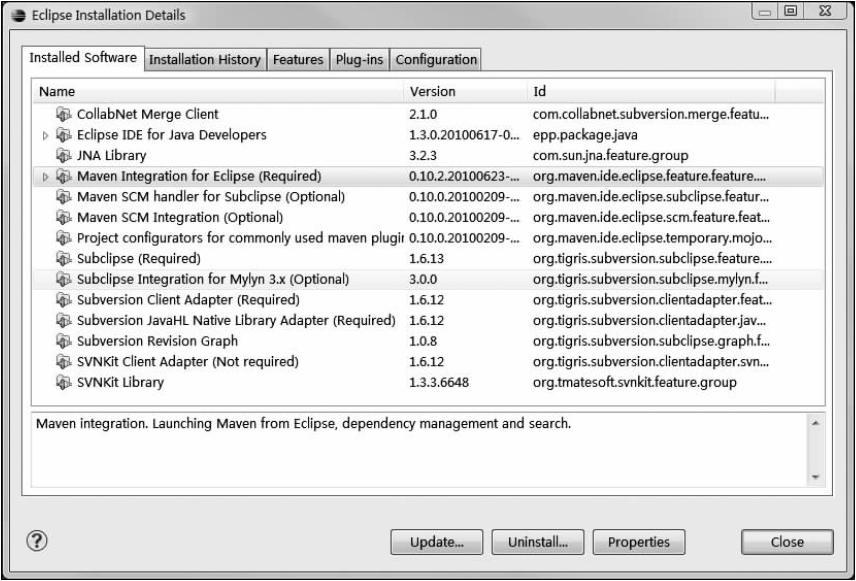
Task: Click the SVNKit Library feature icon
Action: [65, 382]
